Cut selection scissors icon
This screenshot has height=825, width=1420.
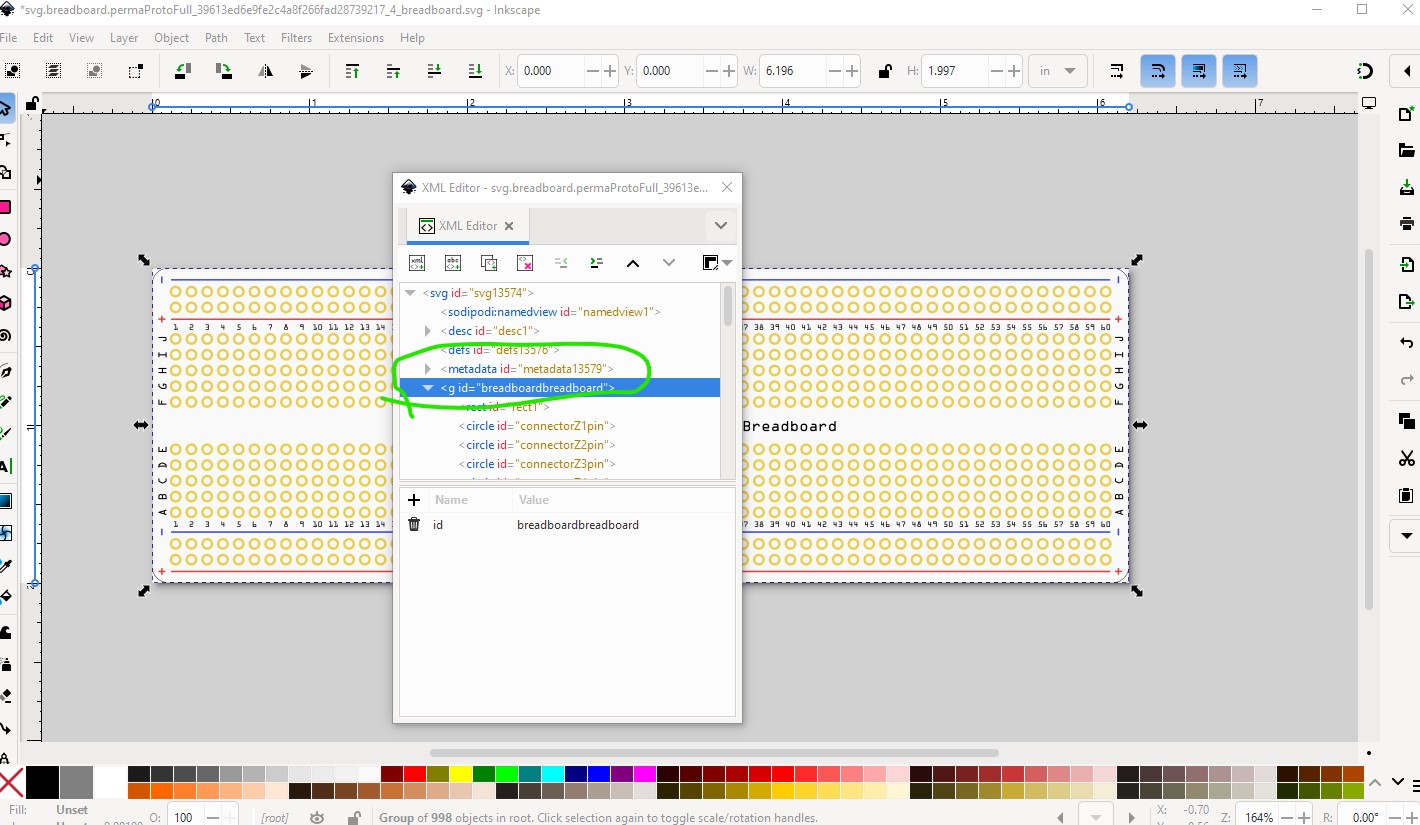[1406, 458]
